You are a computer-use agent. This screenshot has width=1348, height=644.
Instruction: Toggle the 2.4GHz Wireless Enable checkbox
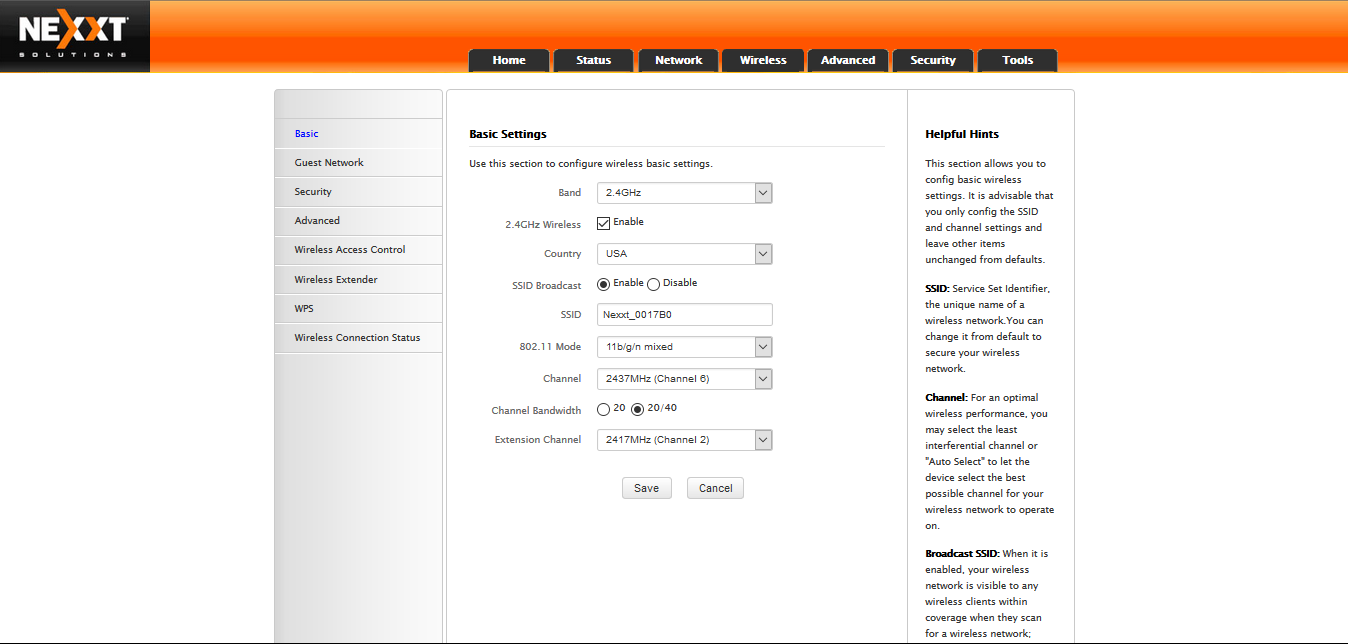pos(603,223)
